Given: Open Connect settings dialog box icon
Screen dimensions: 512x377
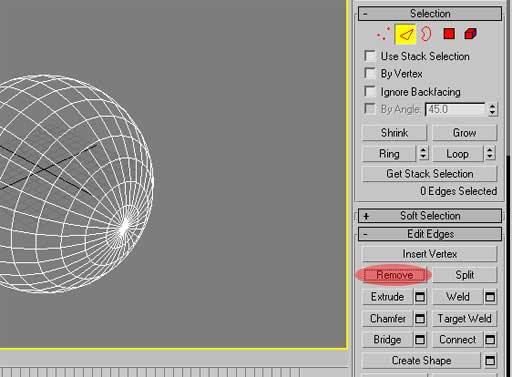Looking at the screenshot, I should tap(490, 340).
